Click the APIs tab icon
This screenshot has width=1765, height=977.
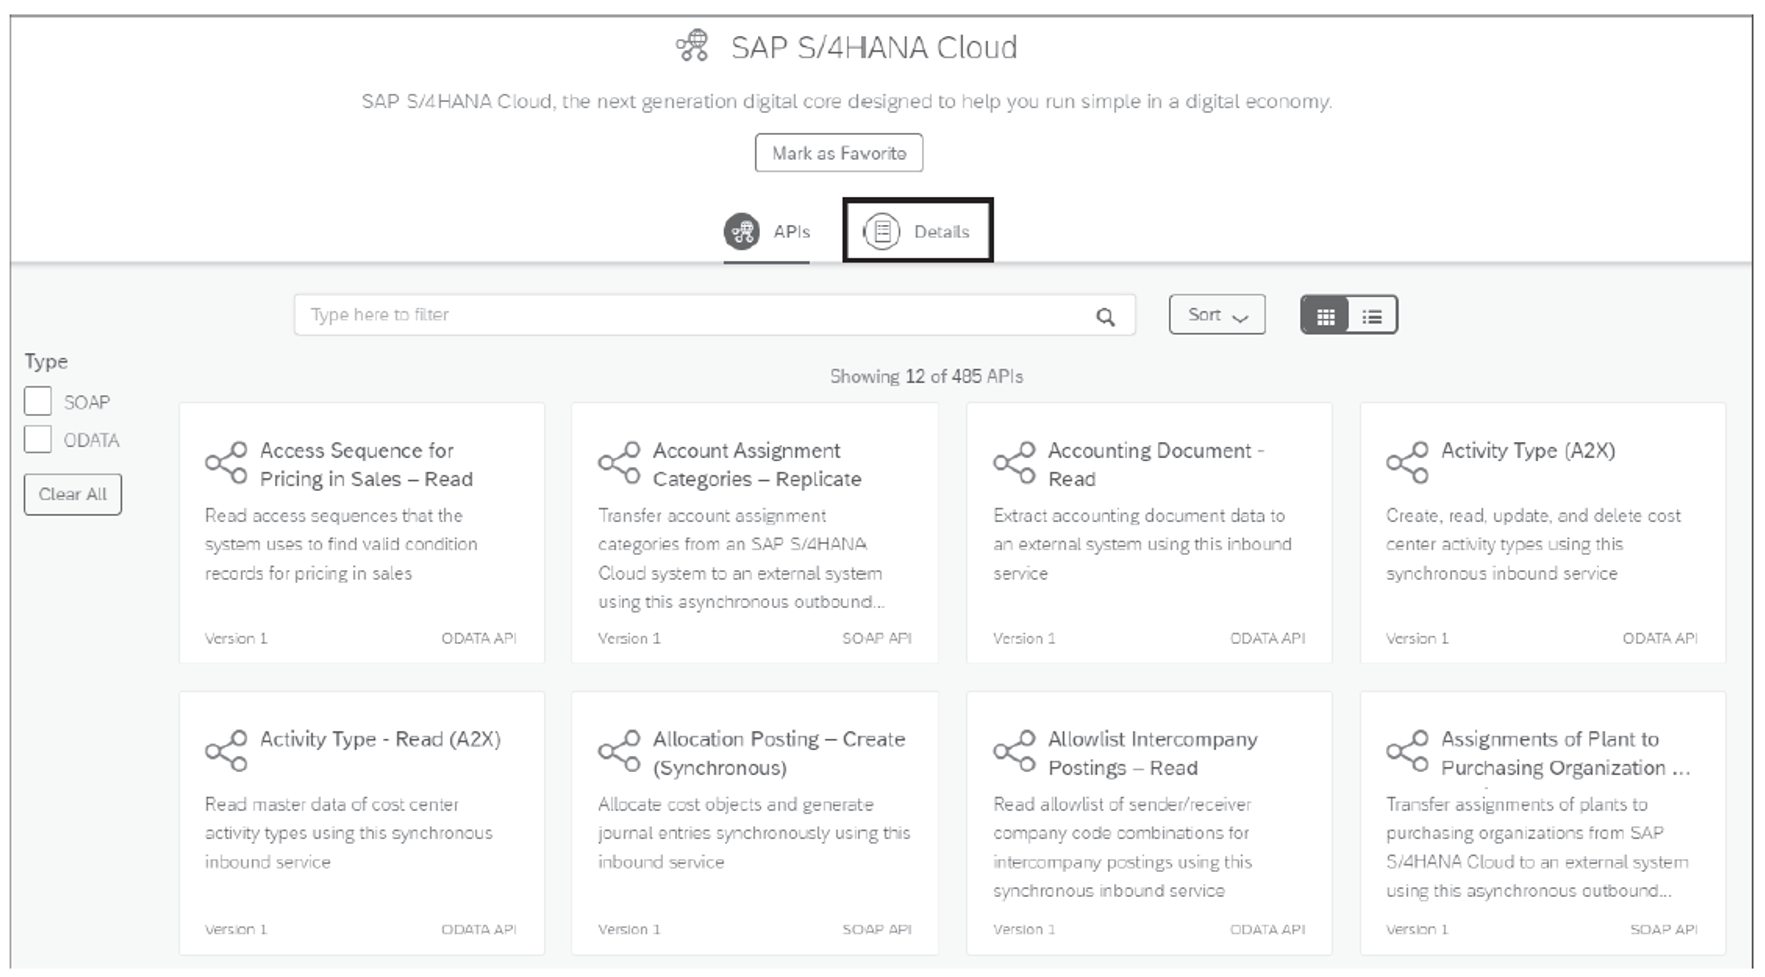[x=741, y=231]
